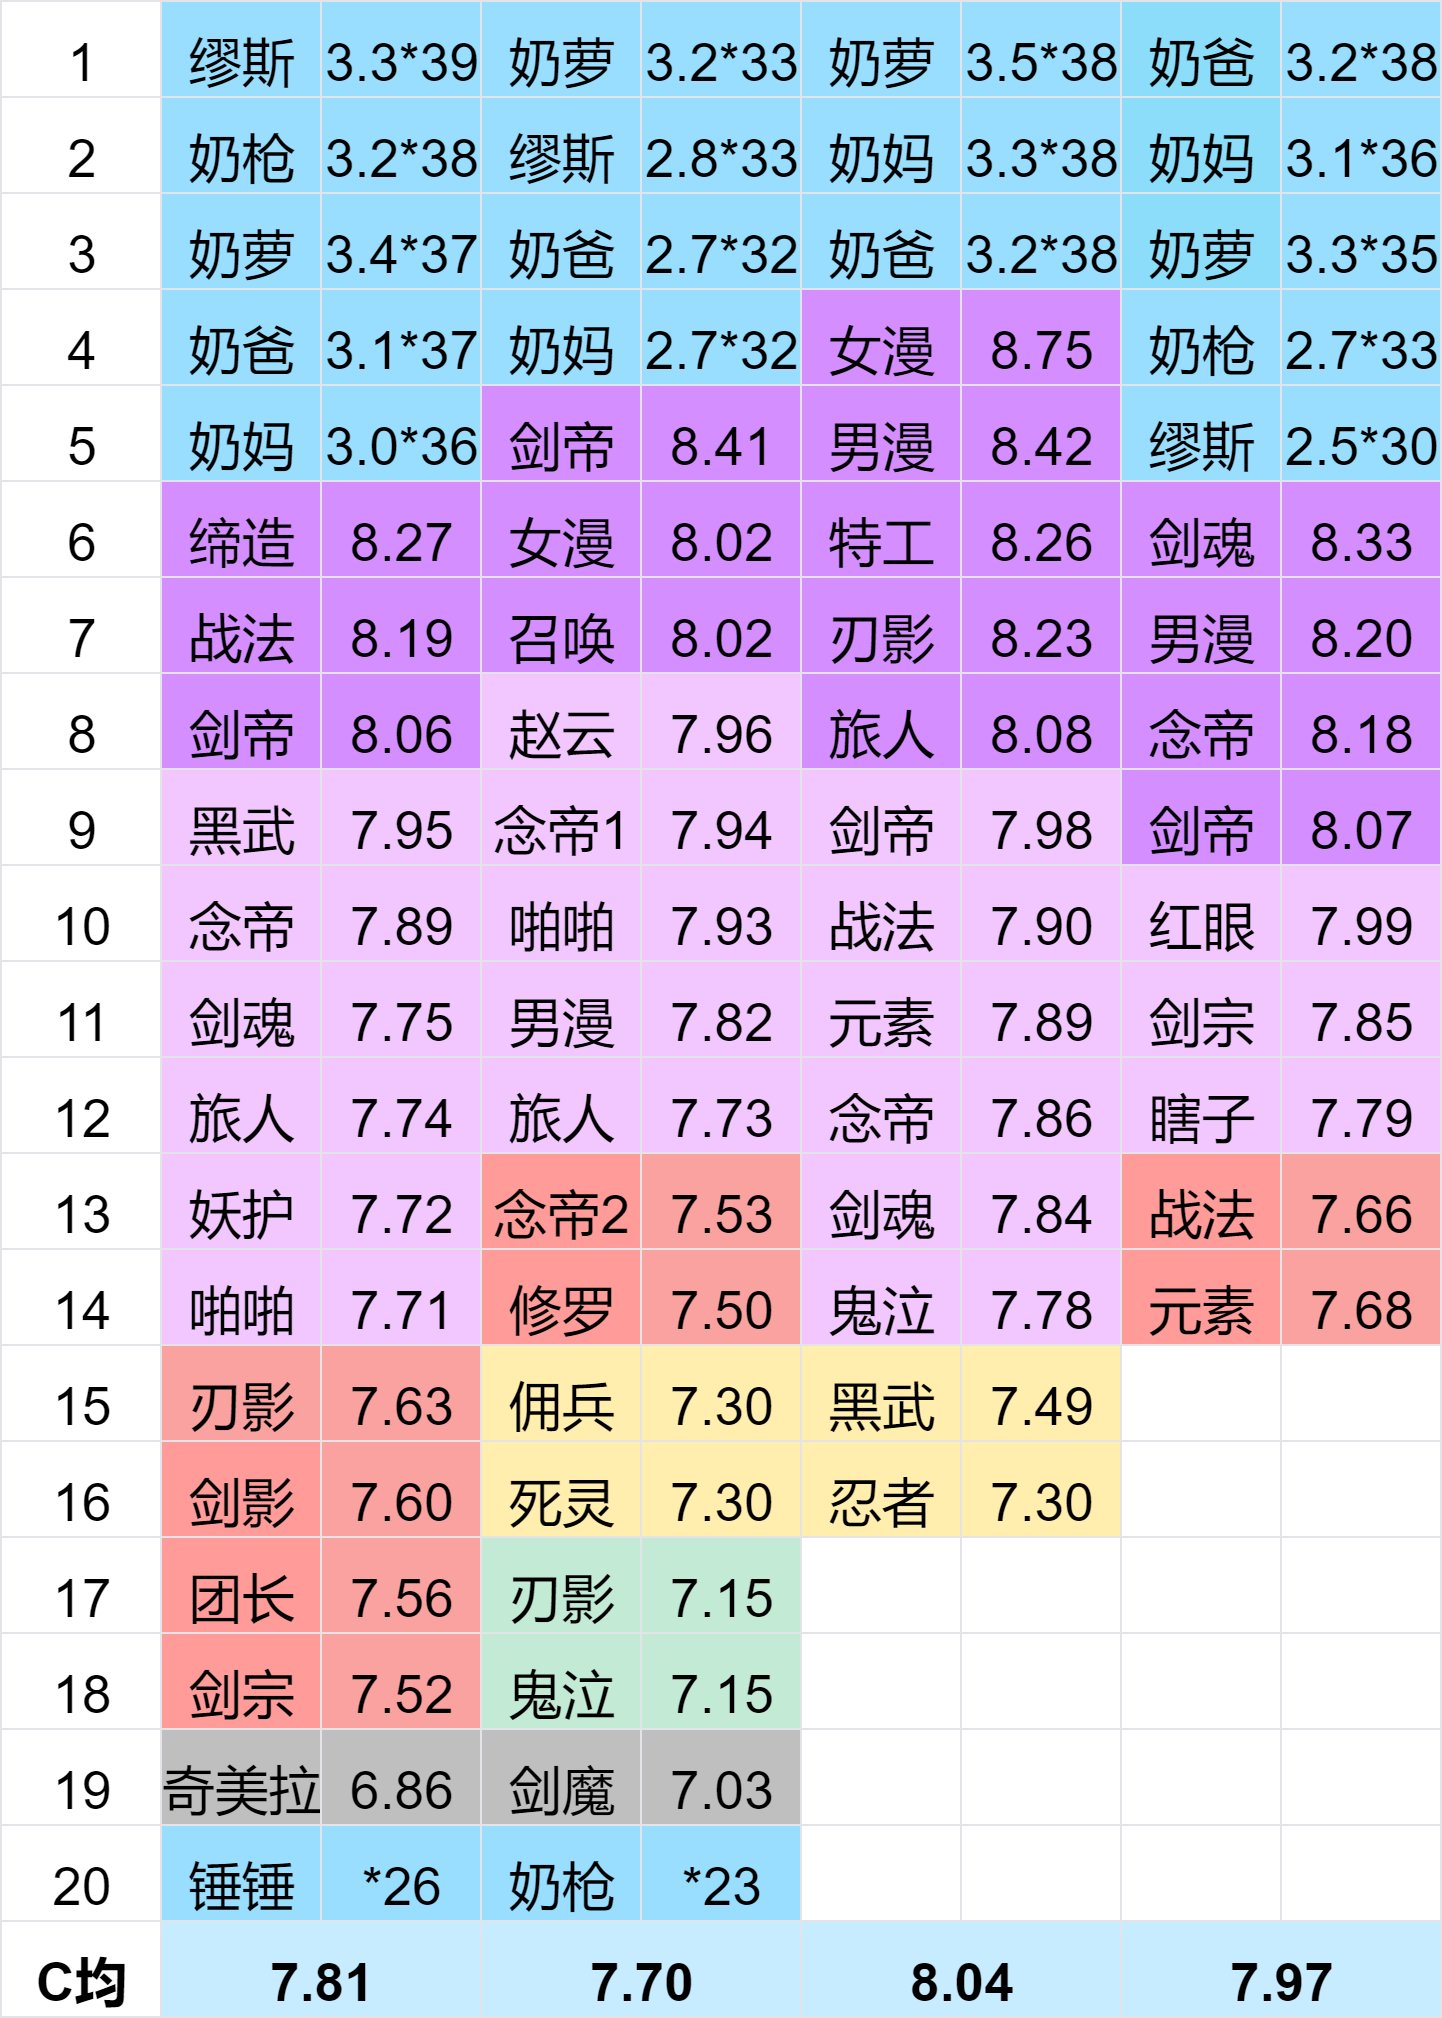The image size is (1442, 2018).
Task: Select the 8.04 average cell
Action: [961, 1970]
